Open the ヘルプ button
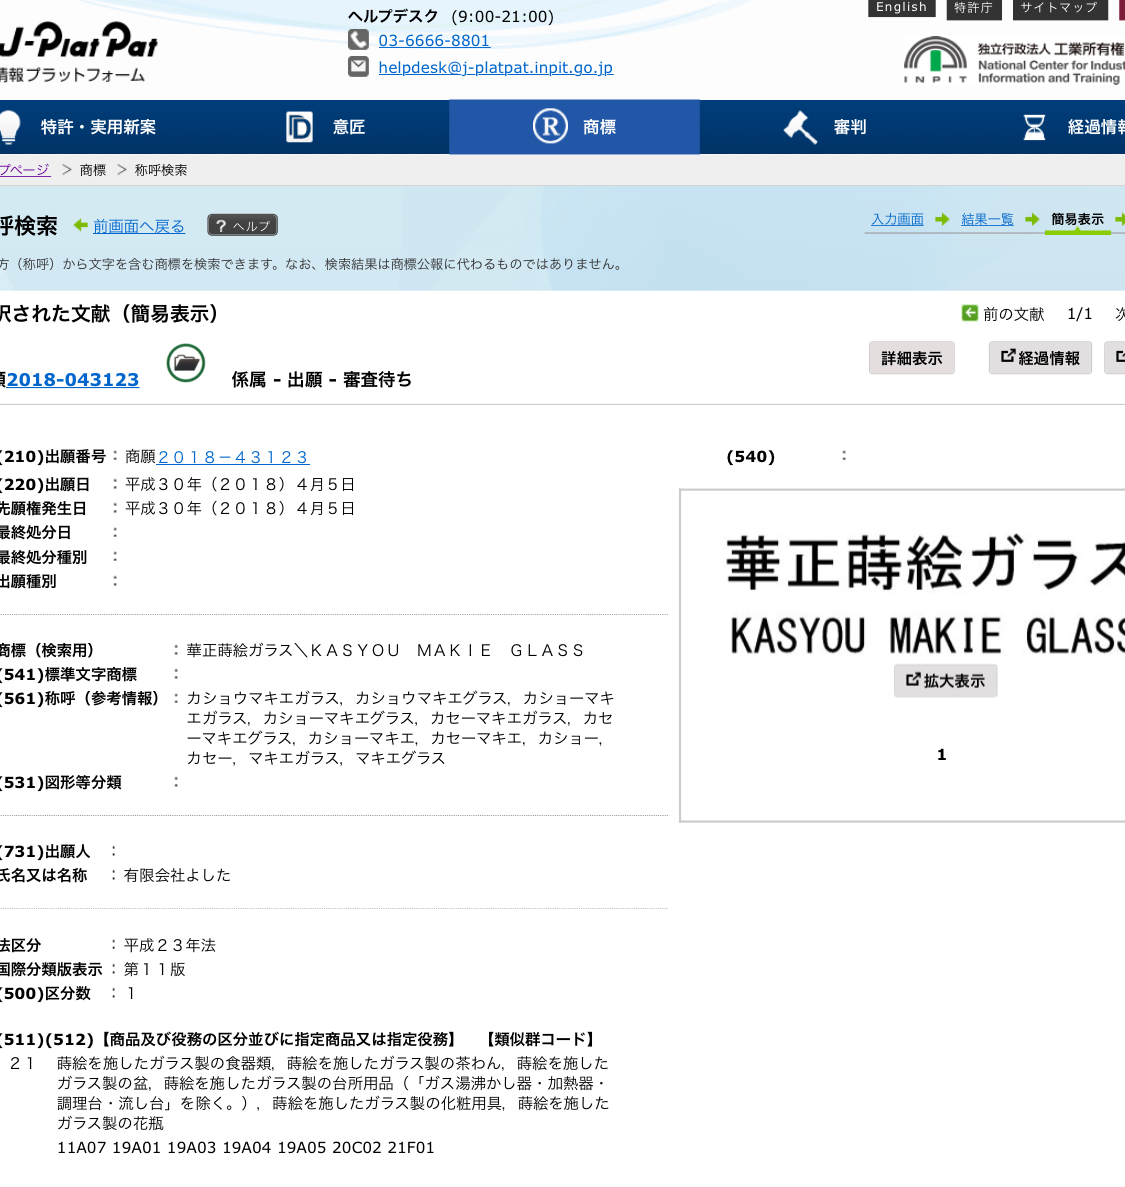 pos(242,226)
